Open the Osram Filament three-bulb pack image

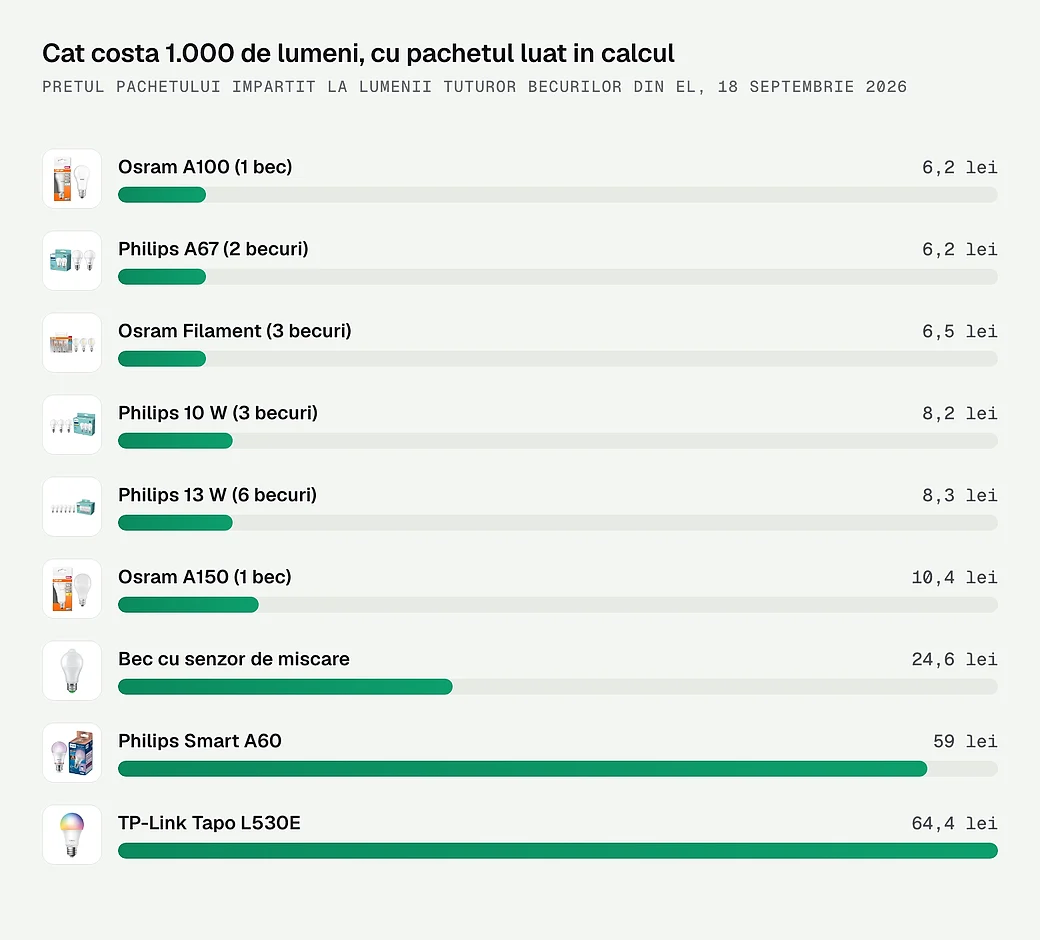72,342
